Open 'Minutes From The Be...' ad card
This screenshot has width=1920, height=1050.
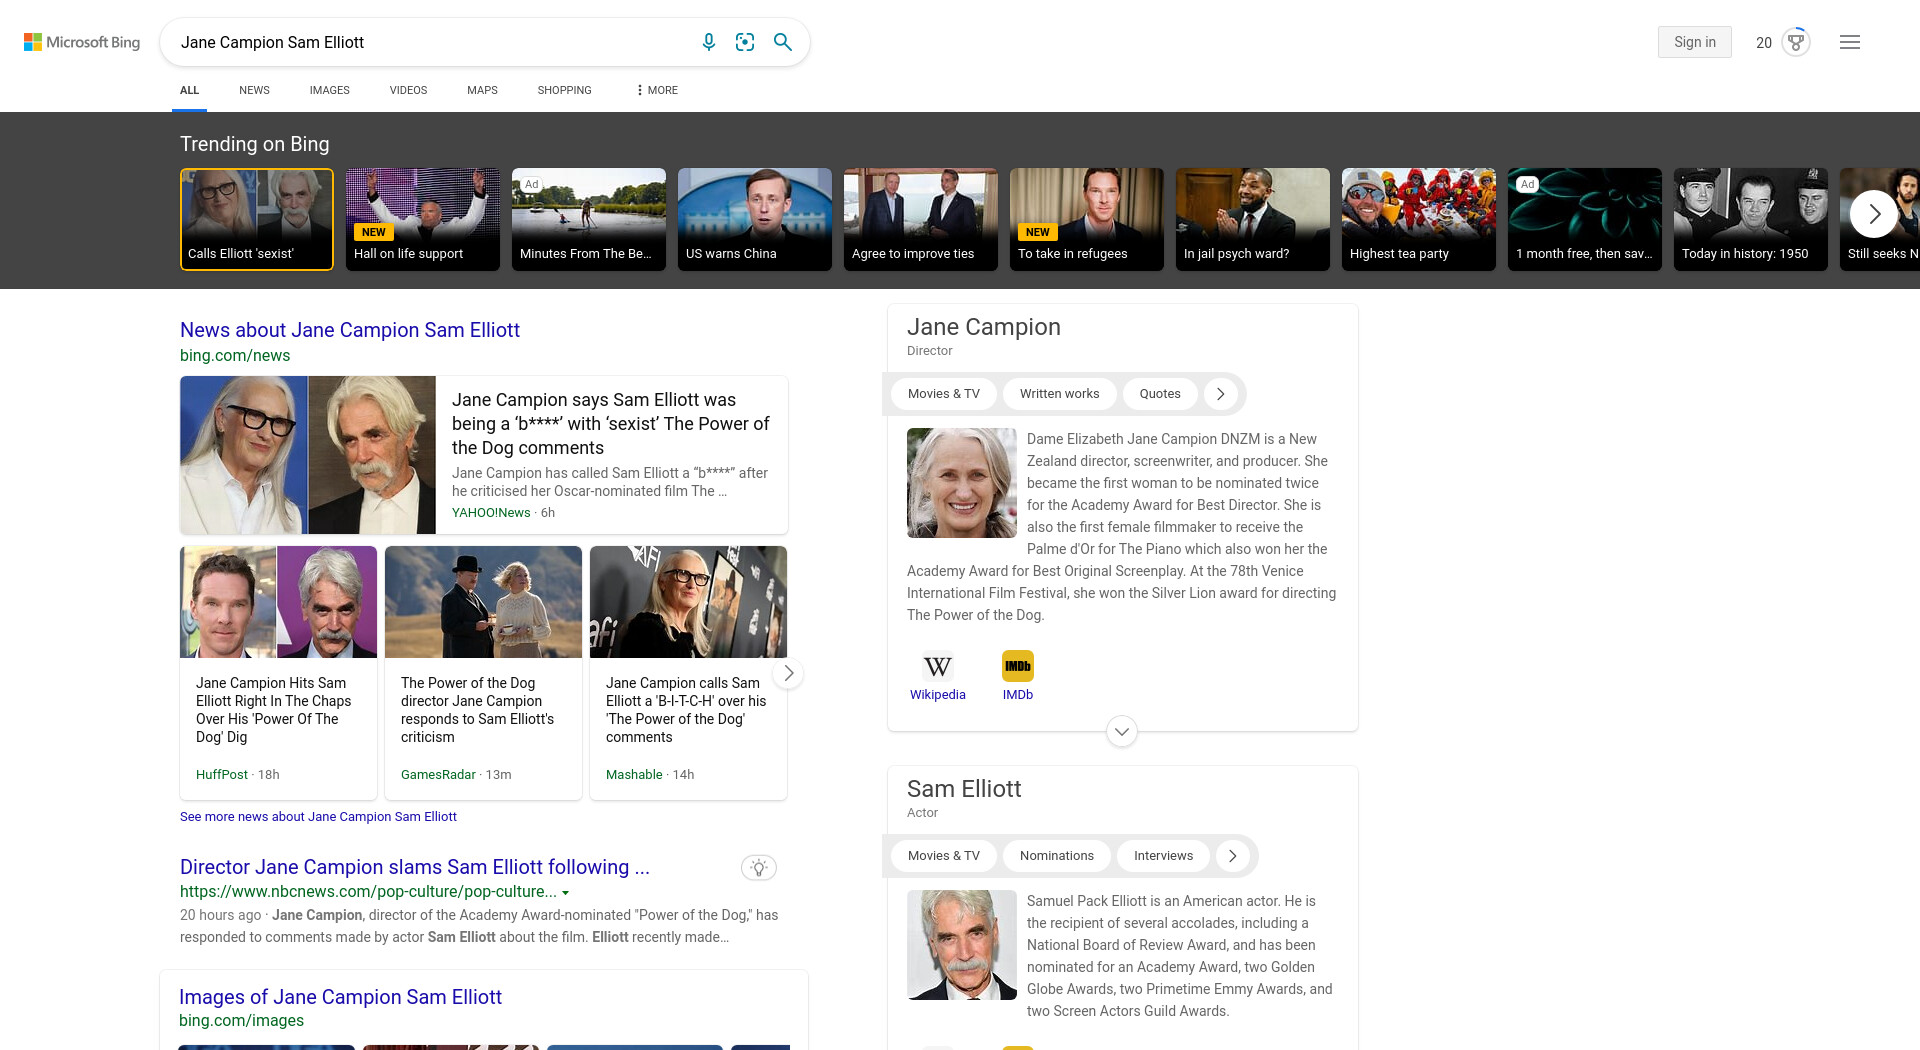[589, 219]
